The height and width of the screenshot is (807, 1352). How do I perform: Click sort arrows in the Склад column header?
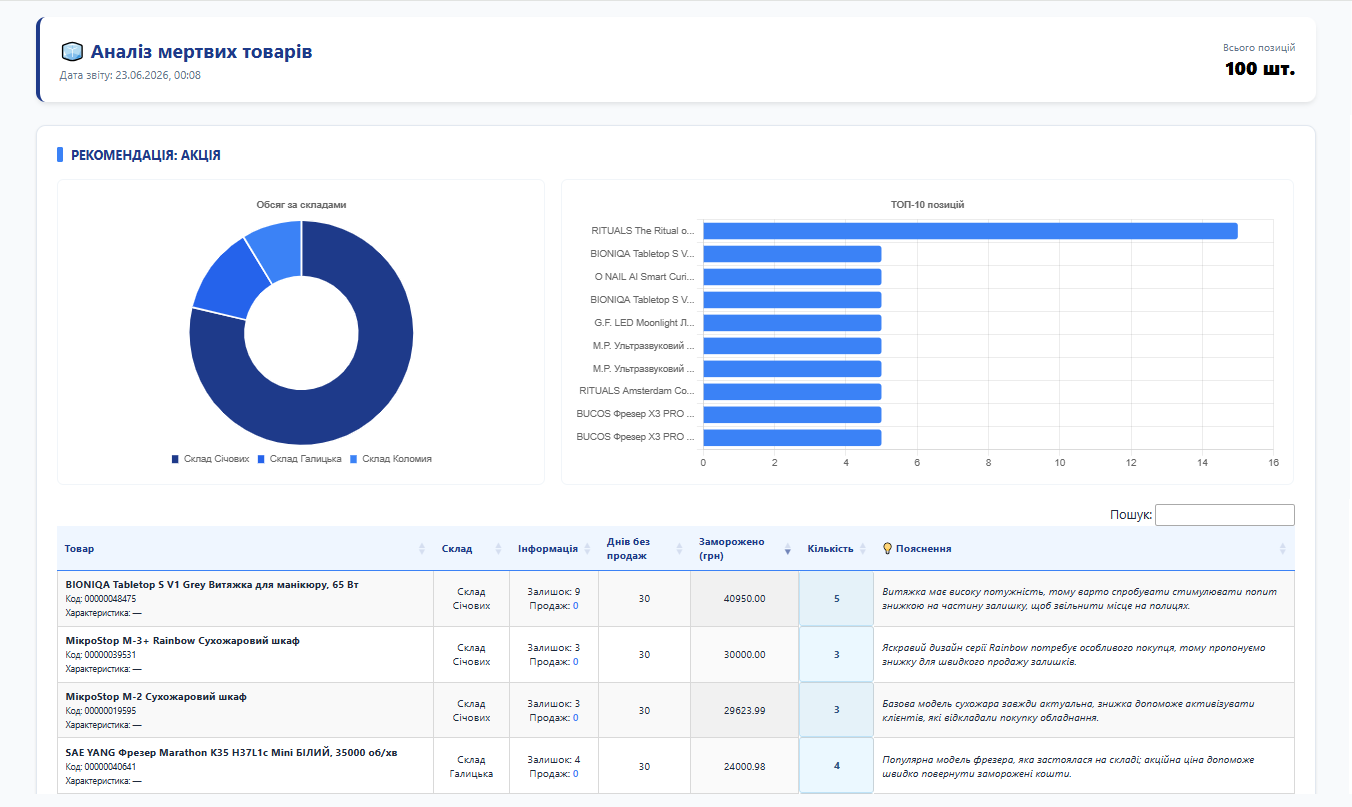click(498, 549)
